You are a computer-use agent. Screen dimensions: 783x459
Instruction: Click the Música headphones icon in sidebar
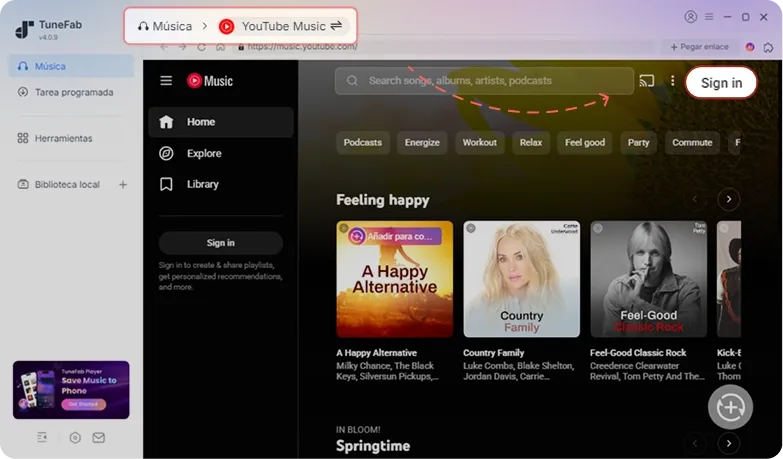click(23, 66)
